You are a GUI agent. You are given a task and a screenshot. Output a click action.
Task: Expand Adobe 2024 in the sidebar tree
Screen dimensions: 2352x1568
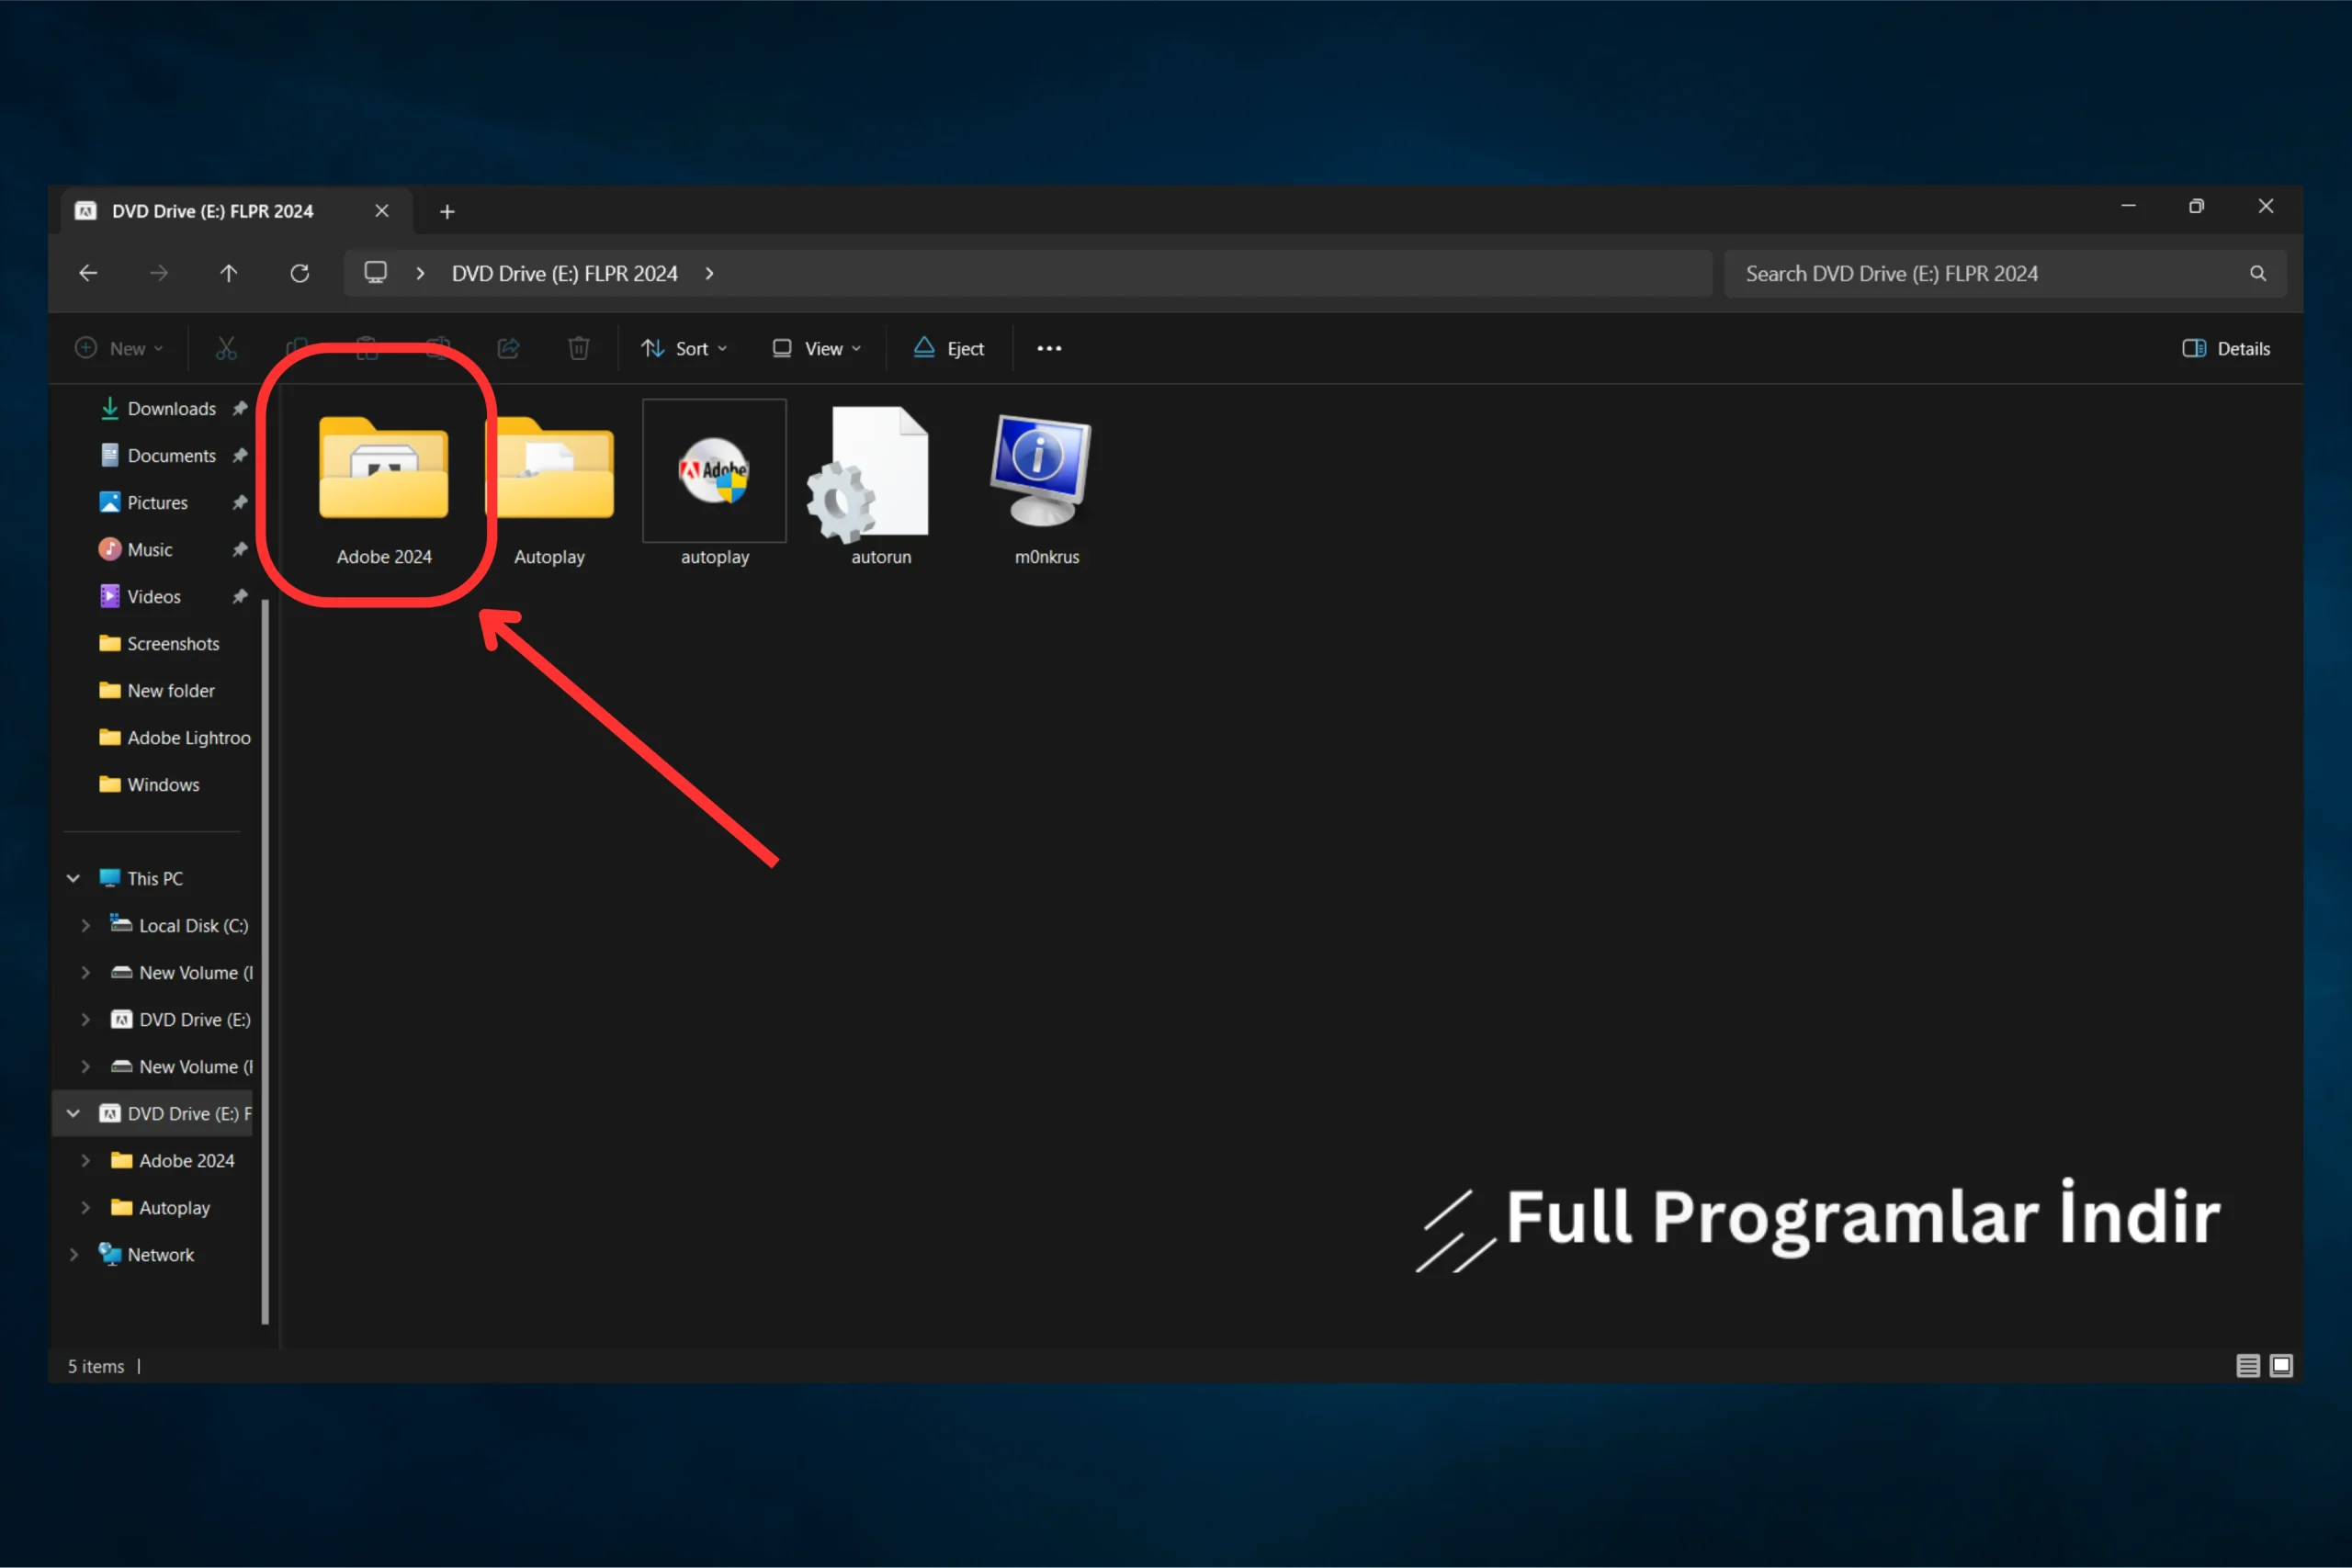(85, 1160)
